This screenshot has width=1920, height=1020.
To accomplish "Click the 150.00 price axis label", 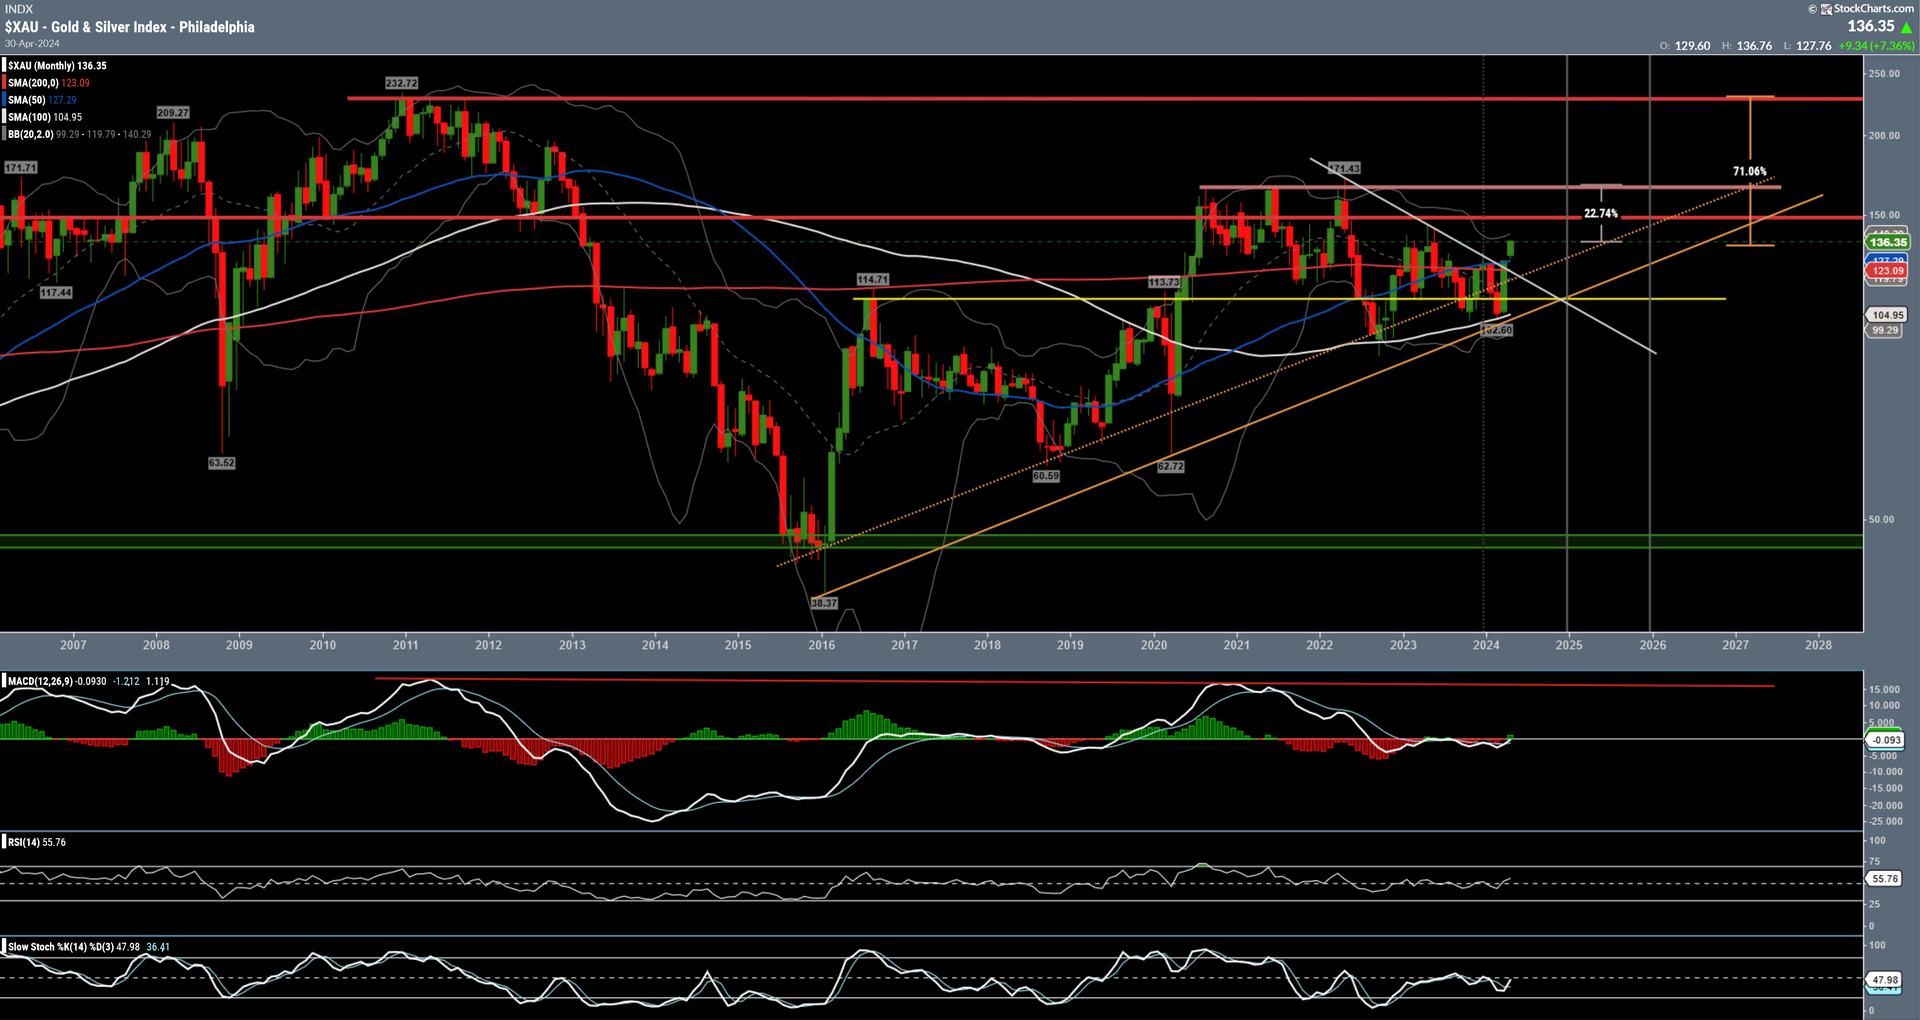I will pos(1884,216).
